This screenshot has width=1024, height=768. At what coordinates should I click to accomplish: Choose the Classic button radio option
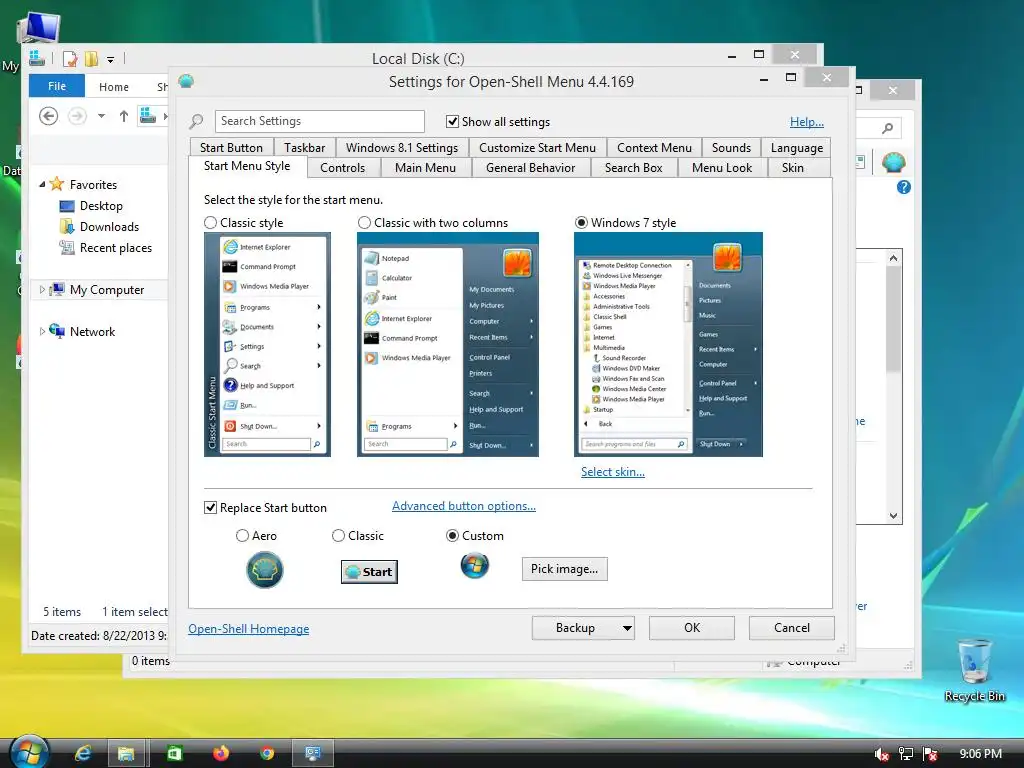[338, 536]
